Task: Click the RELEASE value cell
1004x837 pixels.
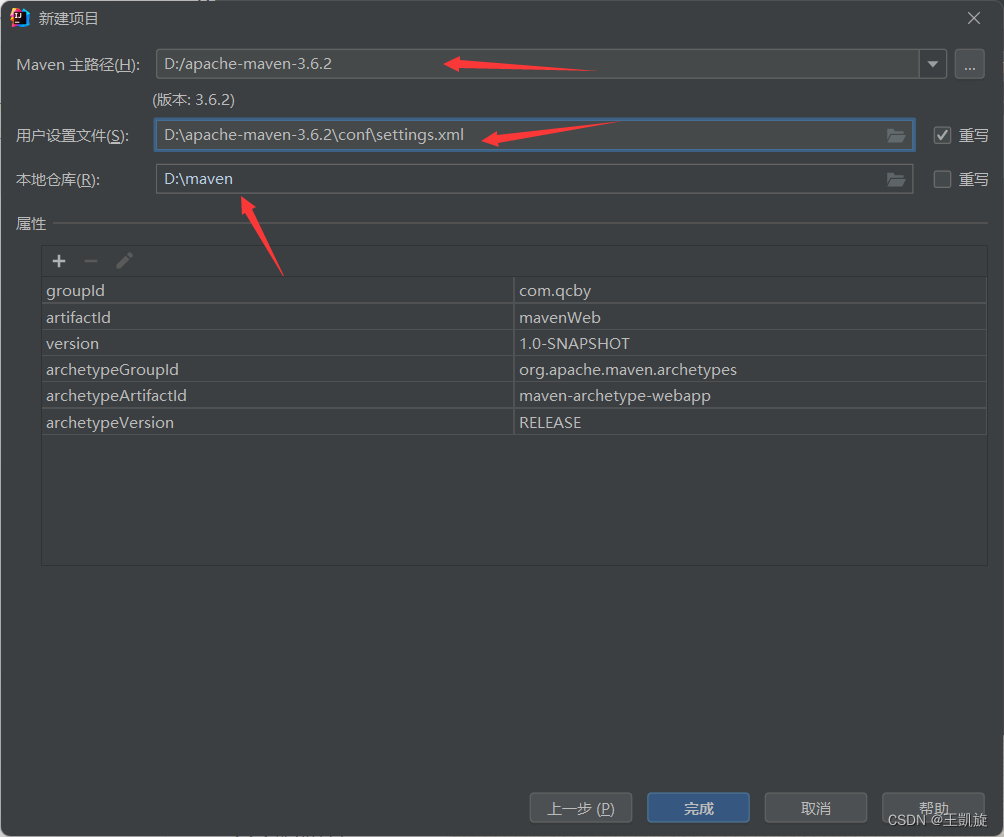Action: click(750, 423)
